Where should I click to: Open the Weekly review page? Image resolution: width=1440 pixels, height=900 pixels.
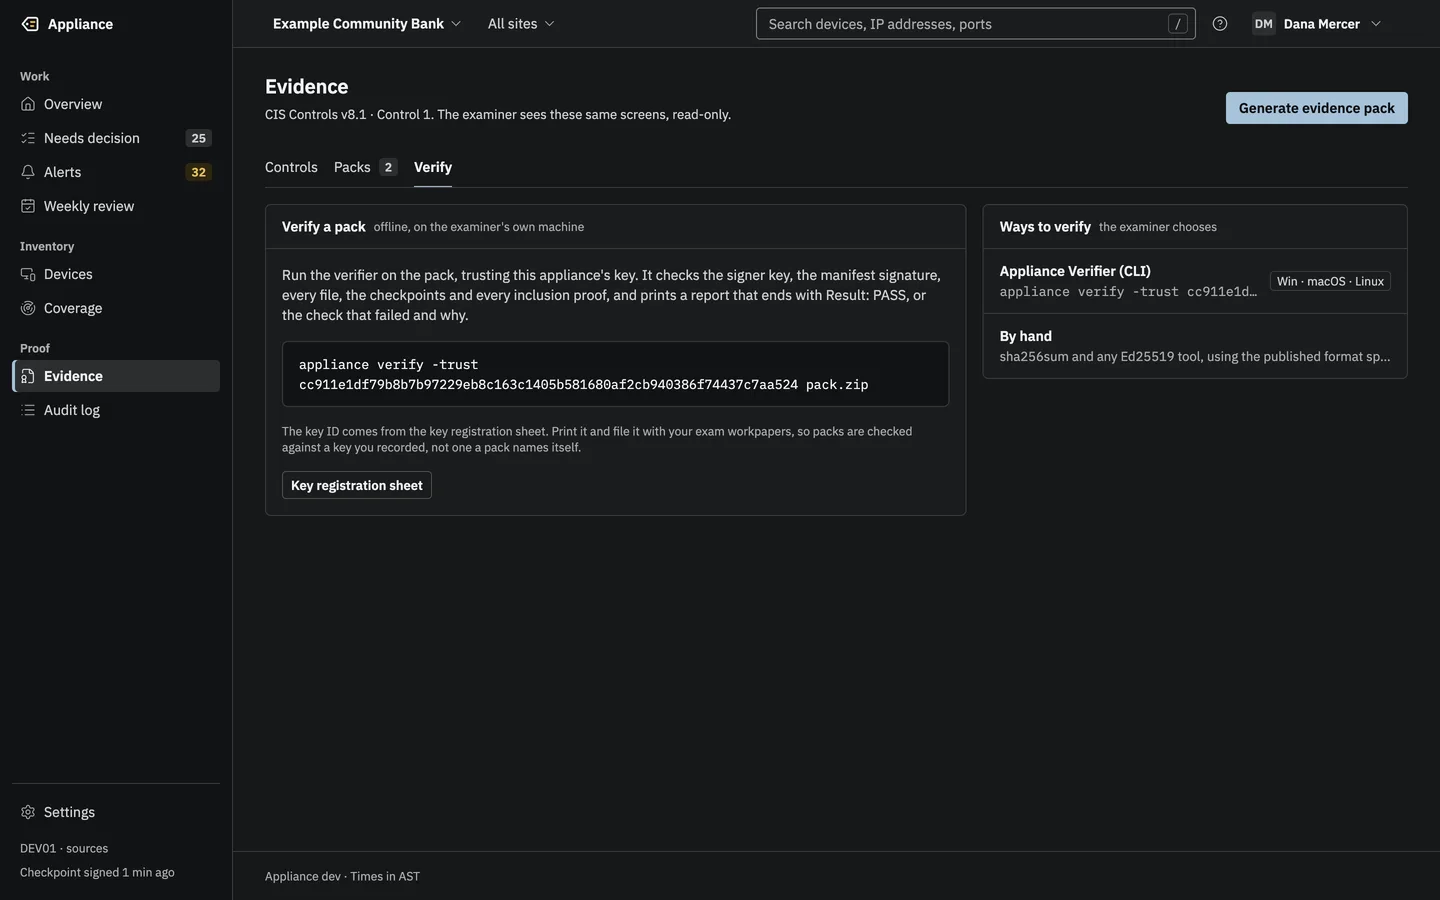click(x=116, y=206)
